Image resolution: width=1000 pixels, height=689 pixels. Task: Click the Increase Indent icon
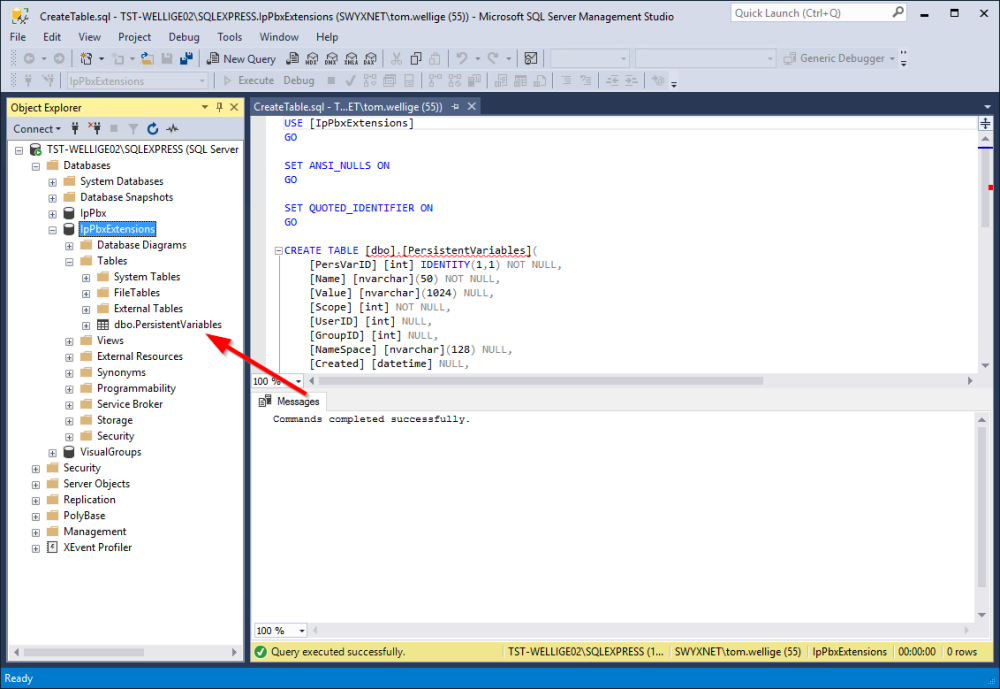click(631, 80)
